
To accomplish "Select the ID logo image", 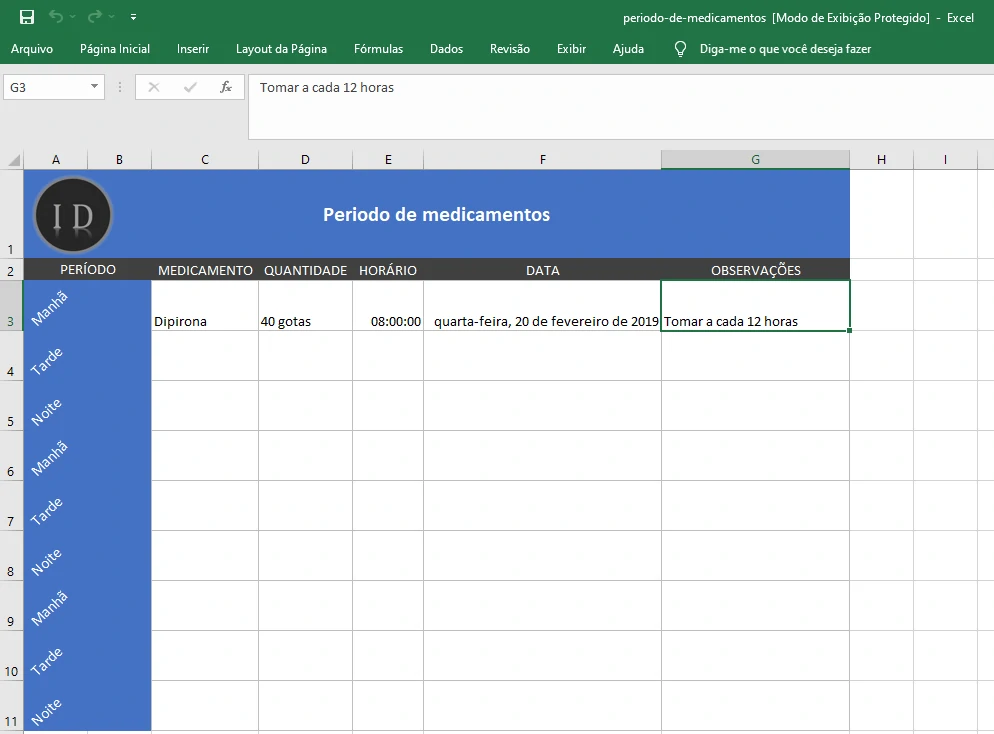I will 73,214.
